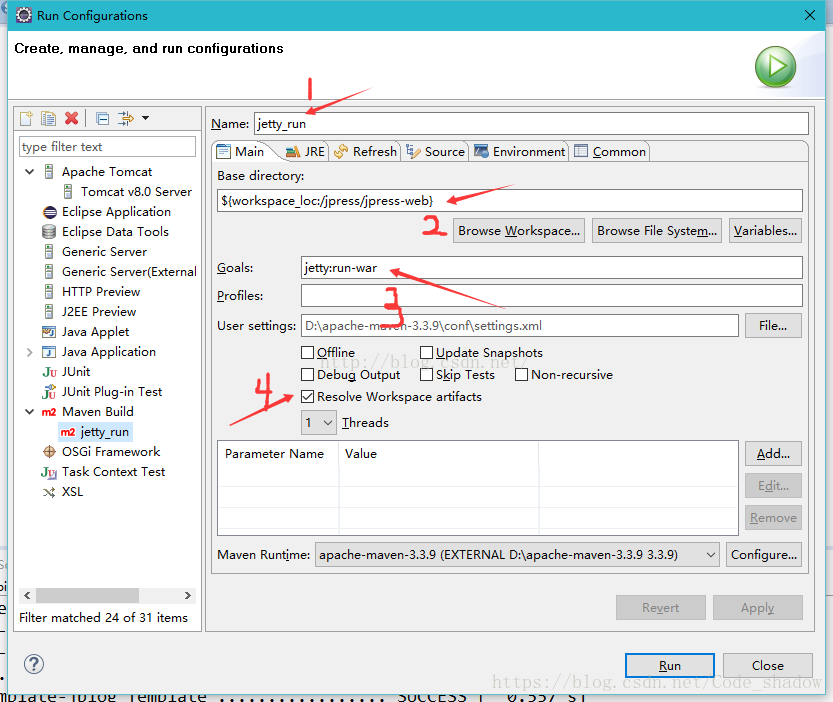This screenshot has height=702, width=833.
Task: Click the JUnit icon
Action: click(x=49, y=372)
